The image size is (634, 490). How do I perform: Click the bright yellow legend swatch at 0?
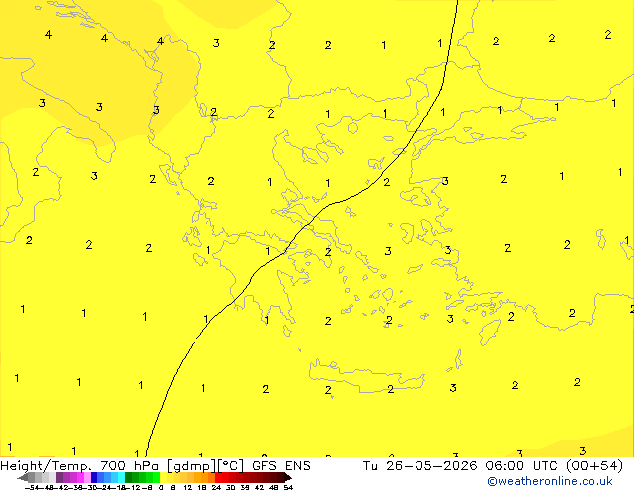(x=163, y=477)
